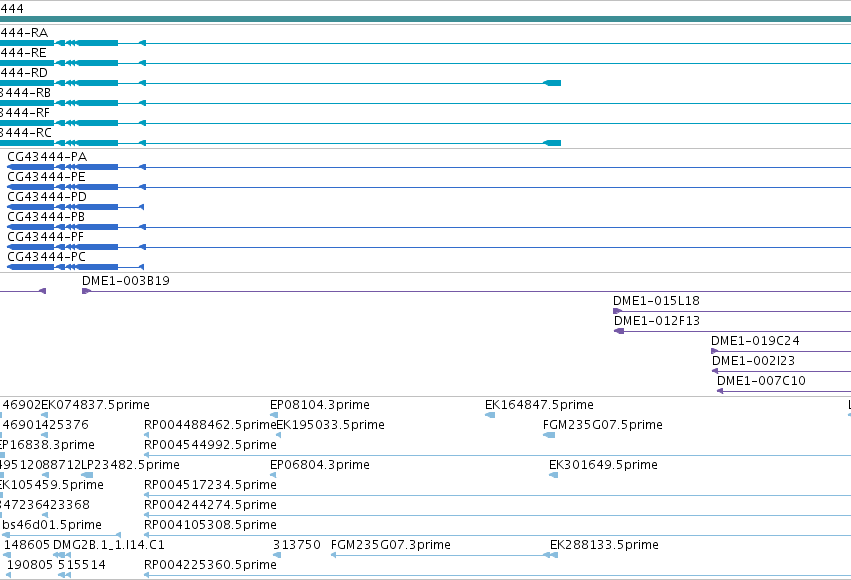Select the CG43444-PB protein feature label

[46, 217]
